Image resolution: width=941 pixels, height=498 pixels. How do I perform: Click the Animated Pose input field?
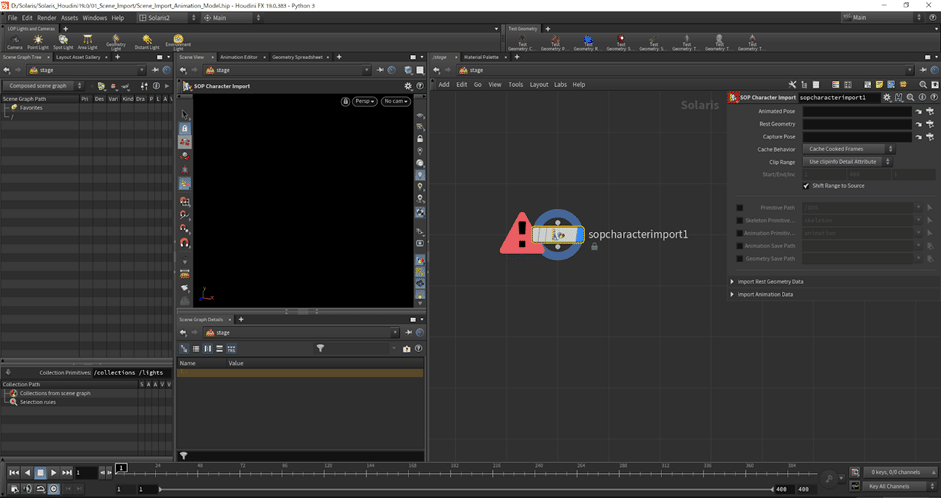(x=857, y=111)
